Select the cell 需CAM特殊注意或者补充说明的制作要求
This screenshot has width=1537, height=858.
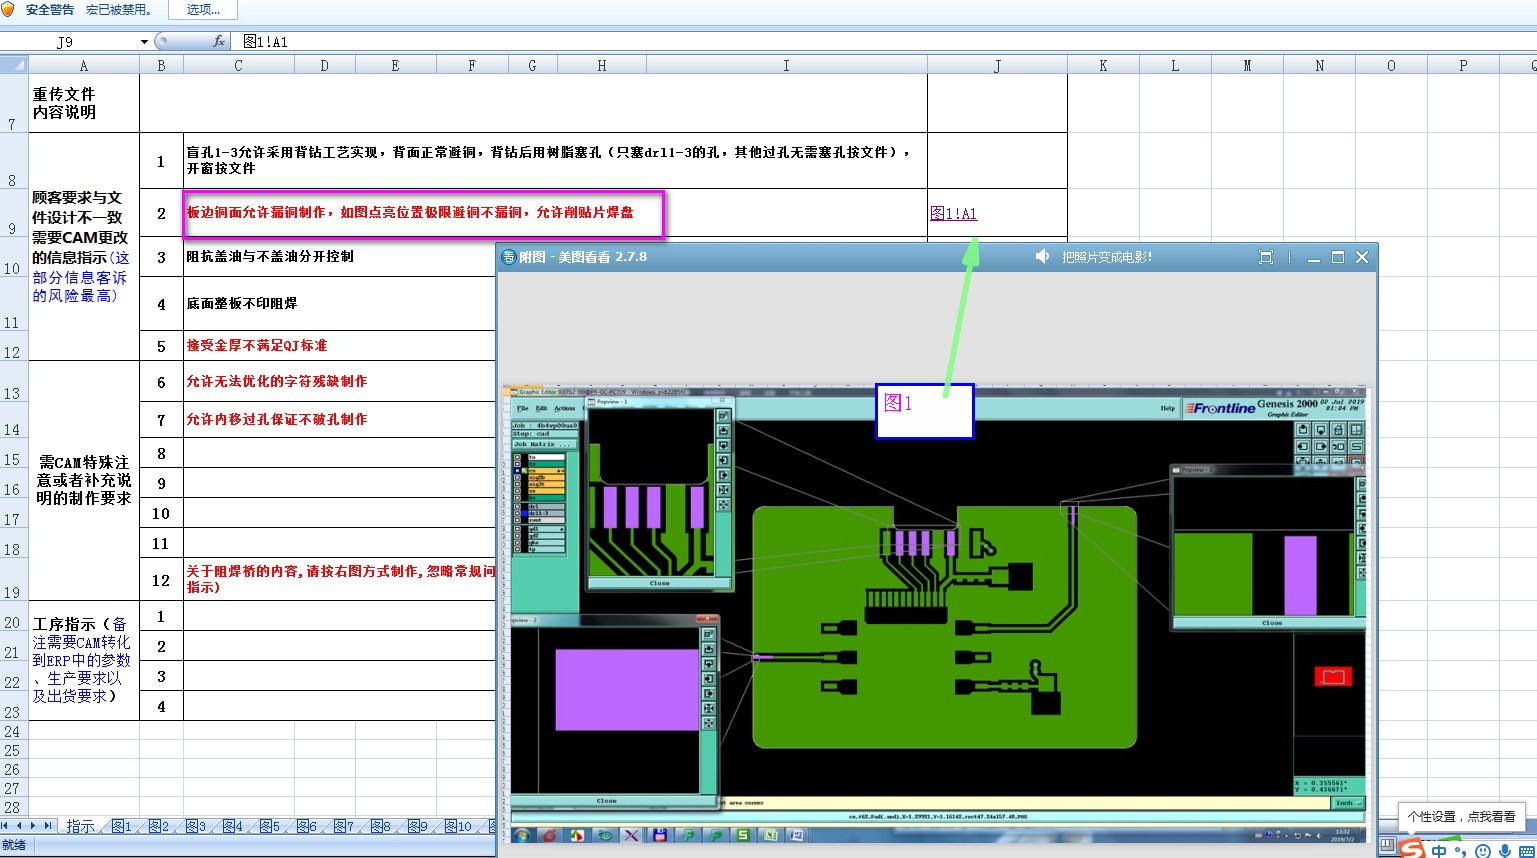[x=84, y=480]
